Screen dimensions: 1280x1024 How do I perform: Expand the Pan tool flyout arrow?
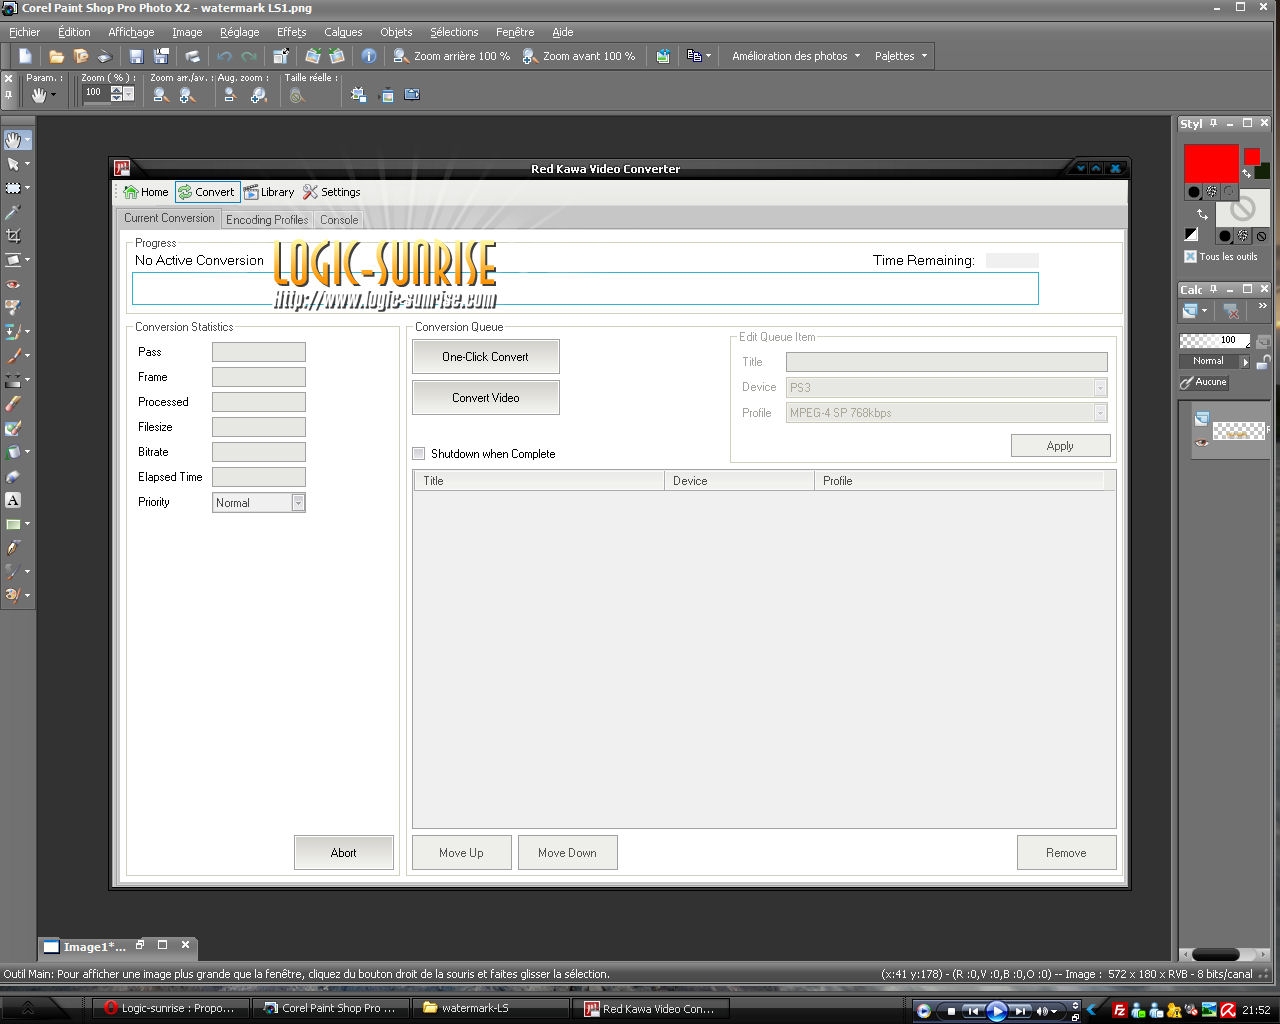click(27, 140)
